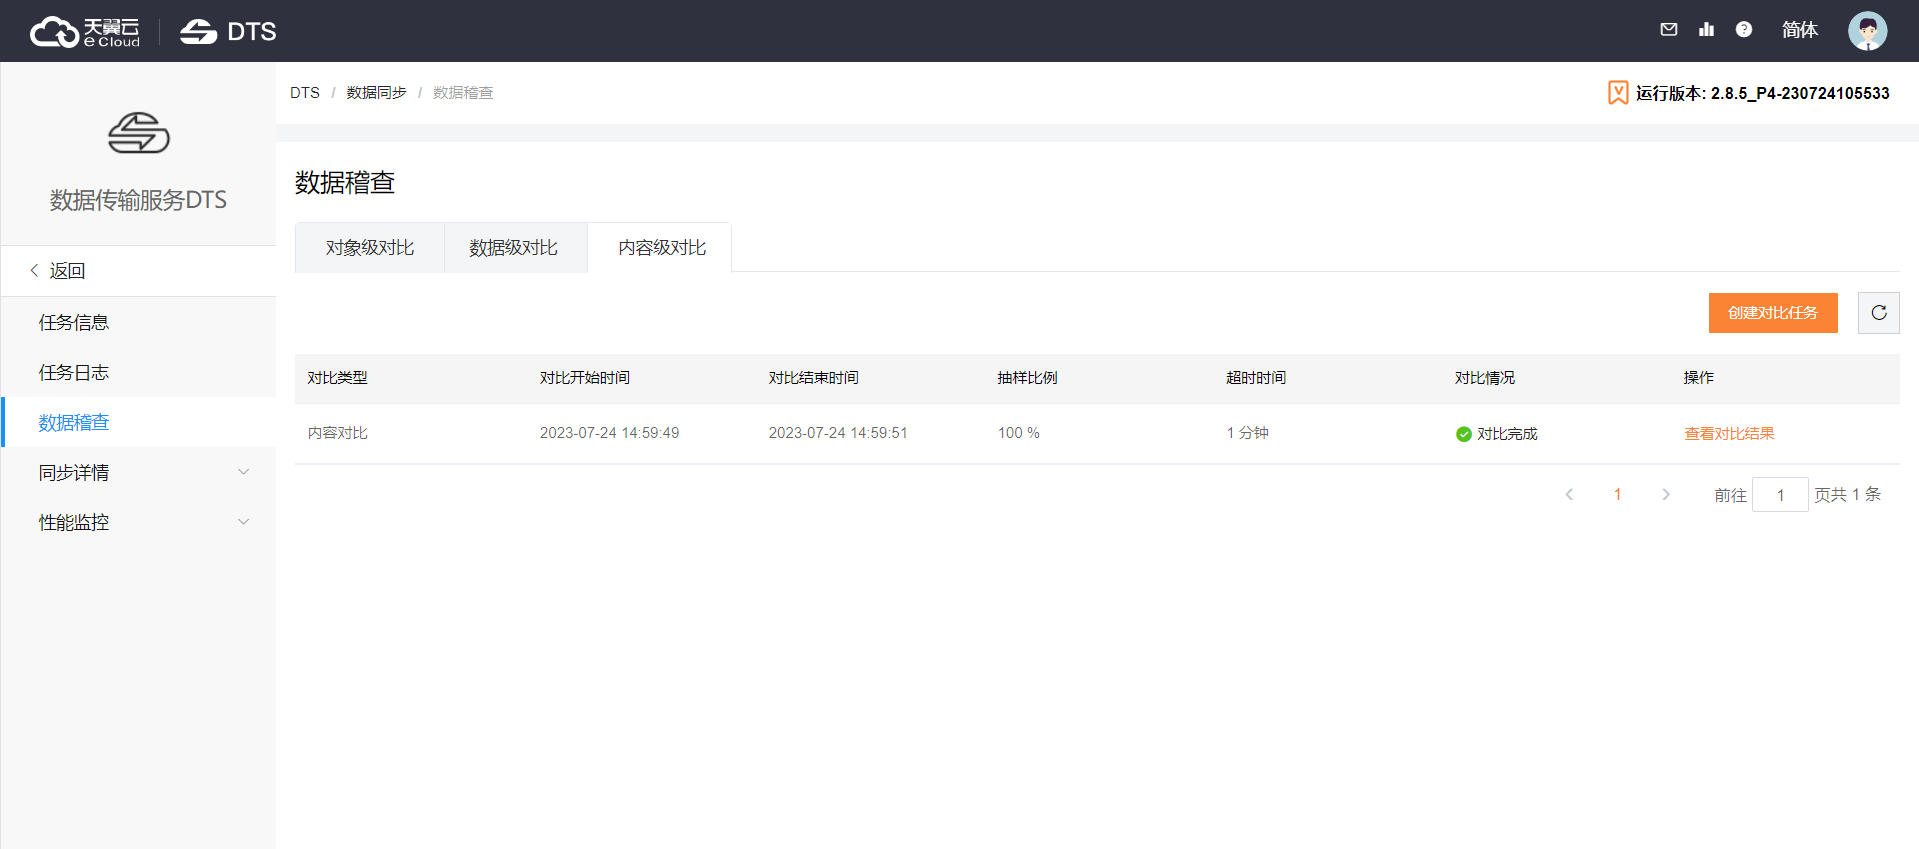Image resolution: width=1919 pixels, height=849 pixels.
Task: Switch to the 数据级对比 tab
Action: (x=513, y=248)
